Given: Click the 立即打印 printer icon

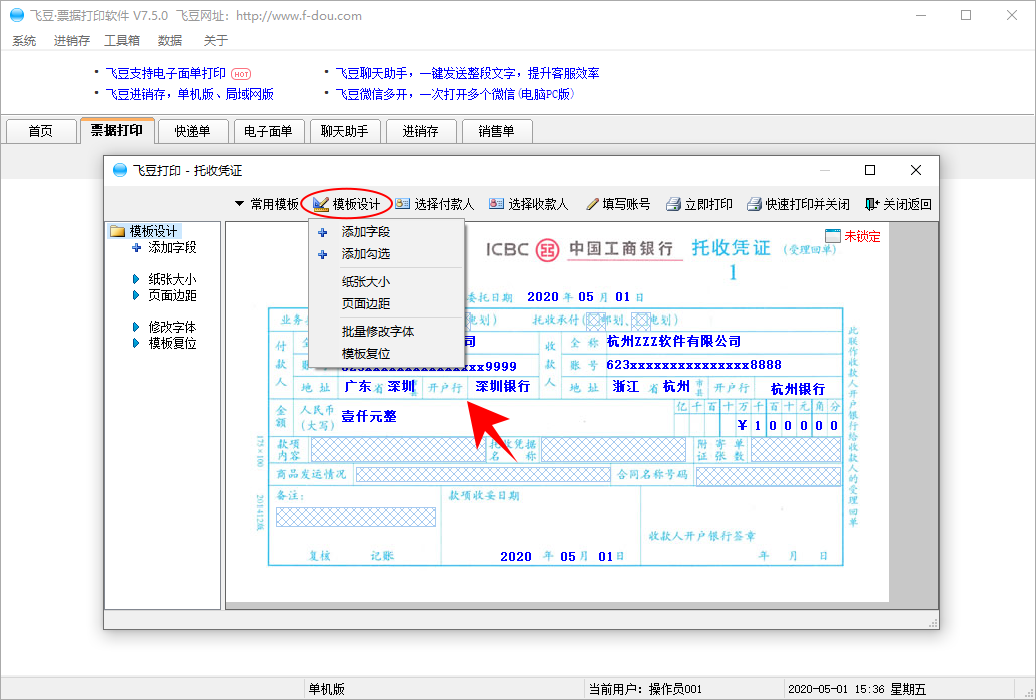Looking at the screenshot, I should tap(673, 204).
